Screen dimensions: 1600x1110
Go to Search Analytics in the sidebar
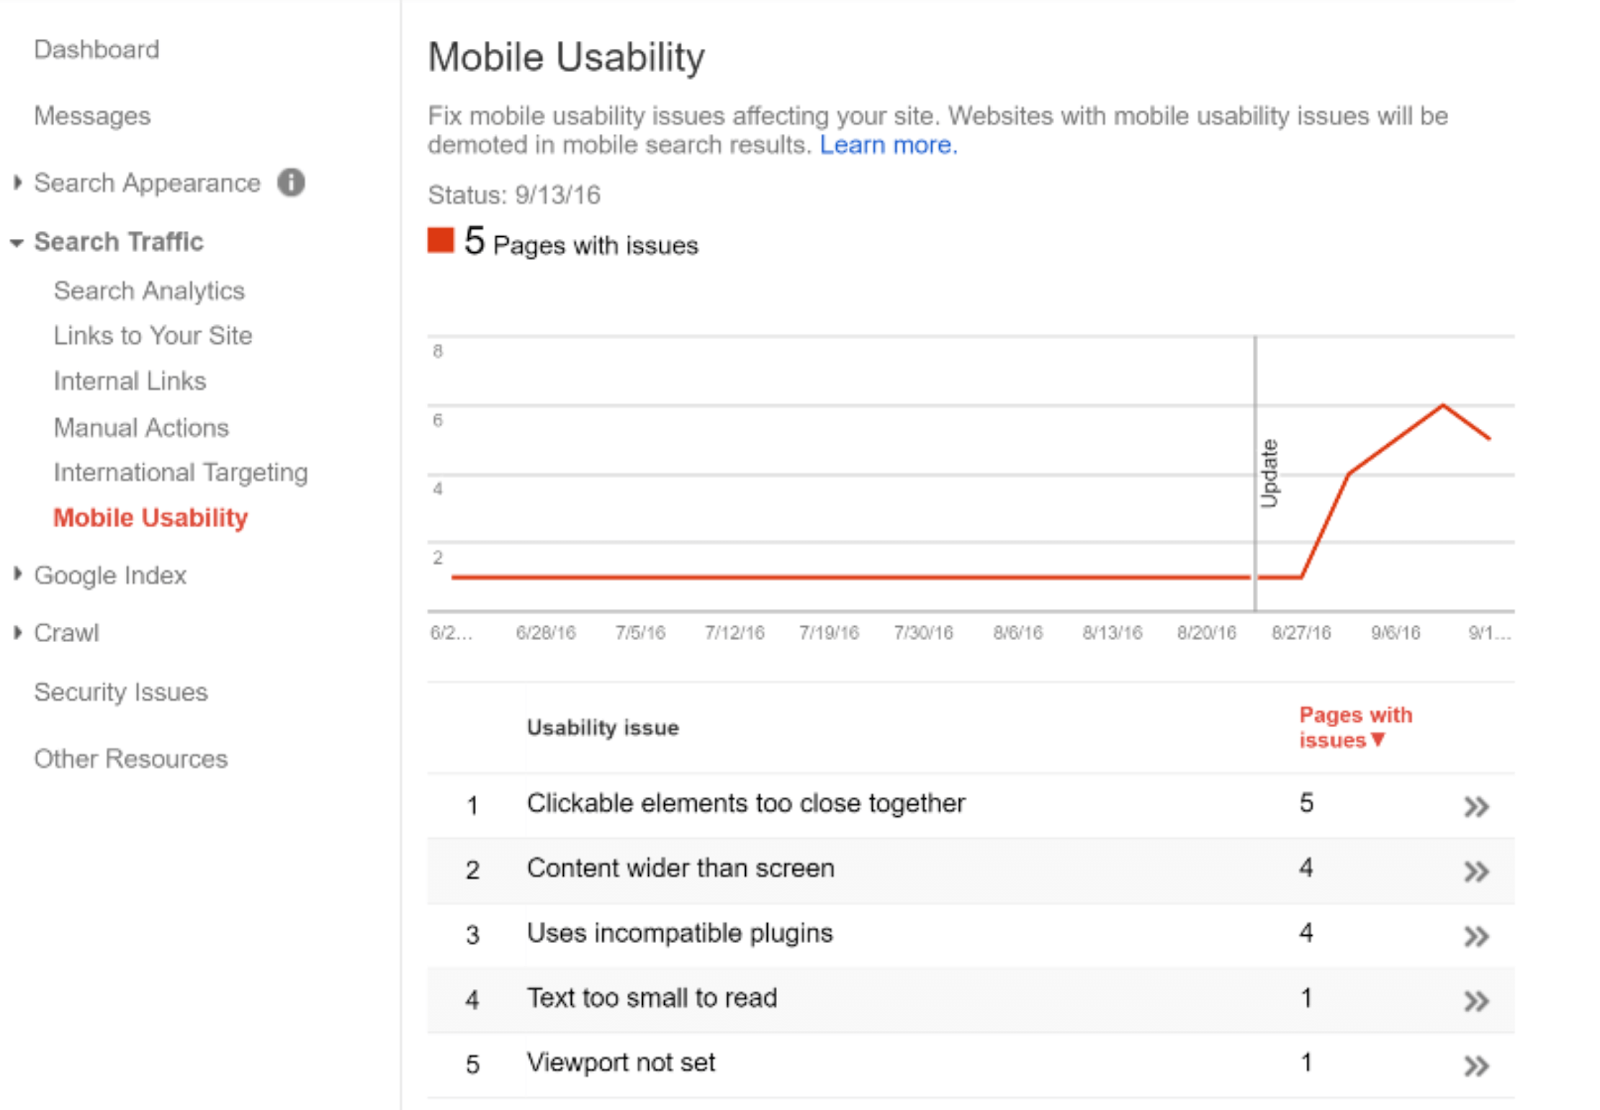148,290
